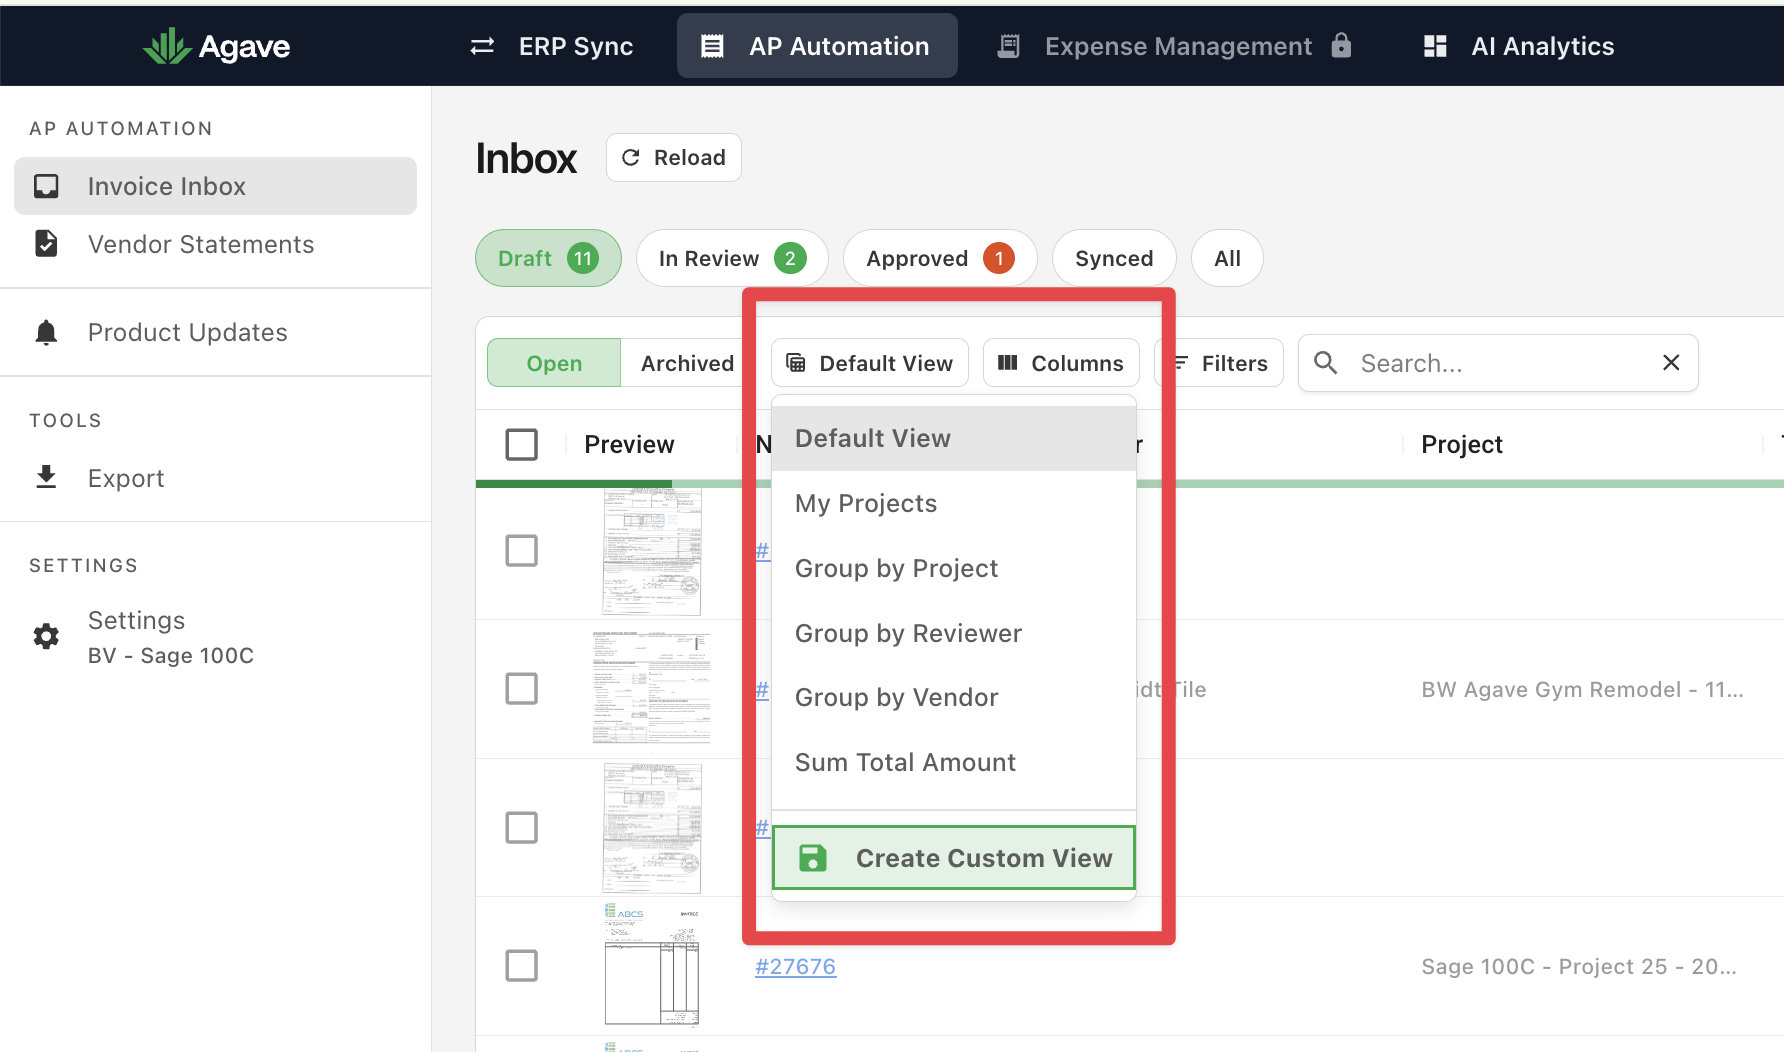Click the Settings gear icon

pyautogui.click(x=46, y=636)
